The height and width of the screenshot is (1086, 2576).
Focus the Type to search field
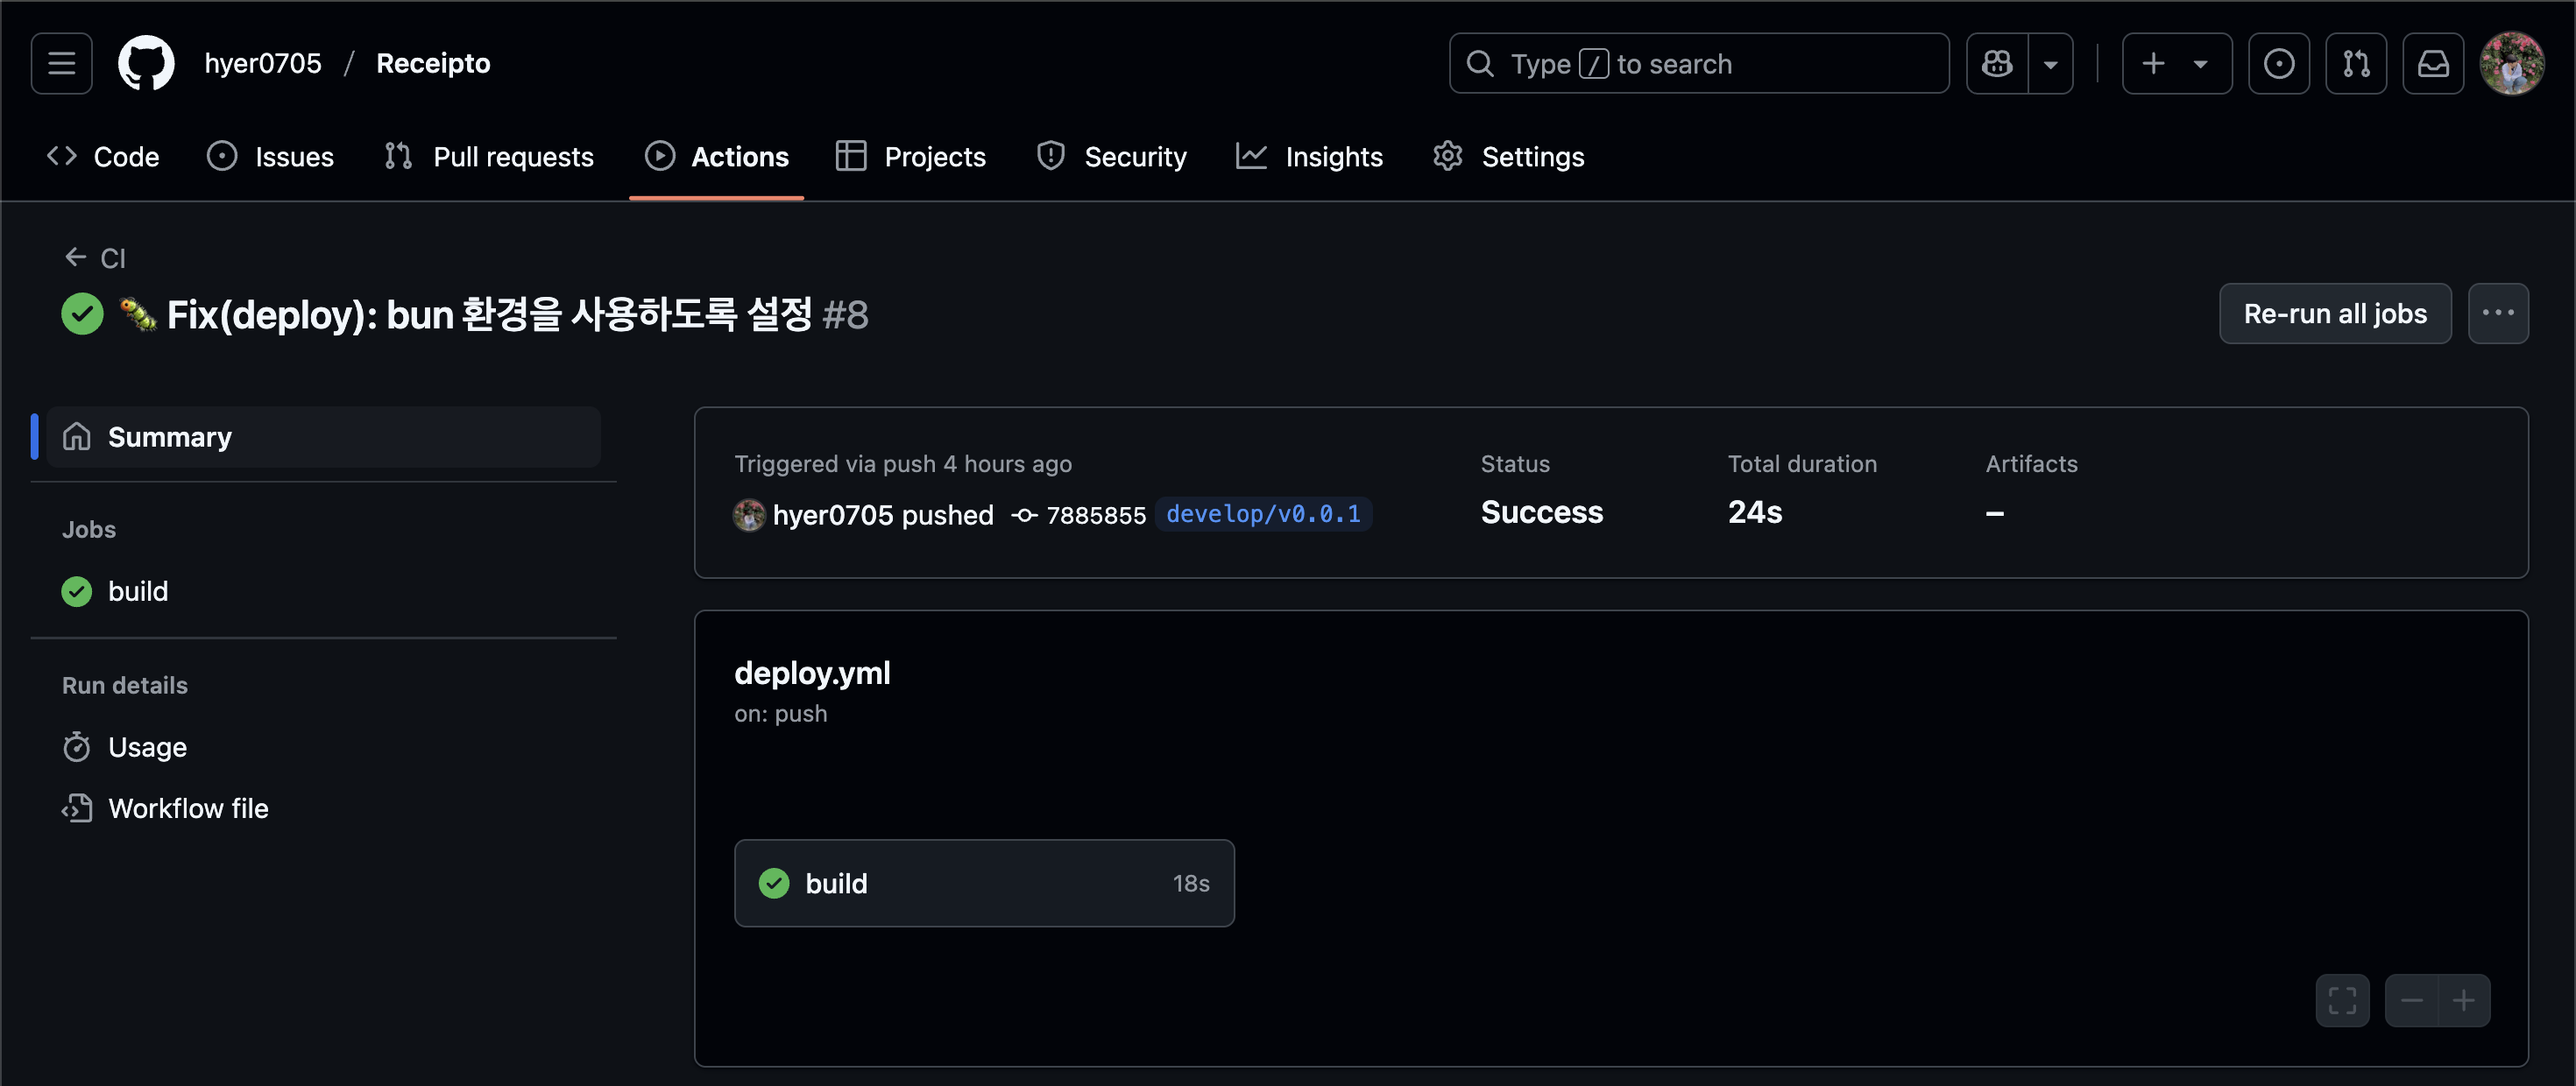pos(1698,63)
